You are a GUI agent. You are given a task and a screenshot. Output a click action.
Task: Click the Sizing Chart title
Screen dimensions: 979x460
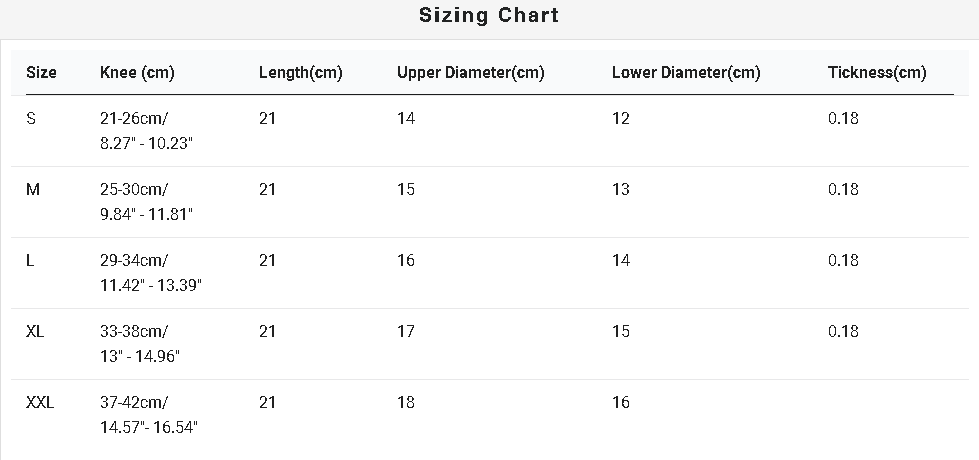click(x=489, y=15)
